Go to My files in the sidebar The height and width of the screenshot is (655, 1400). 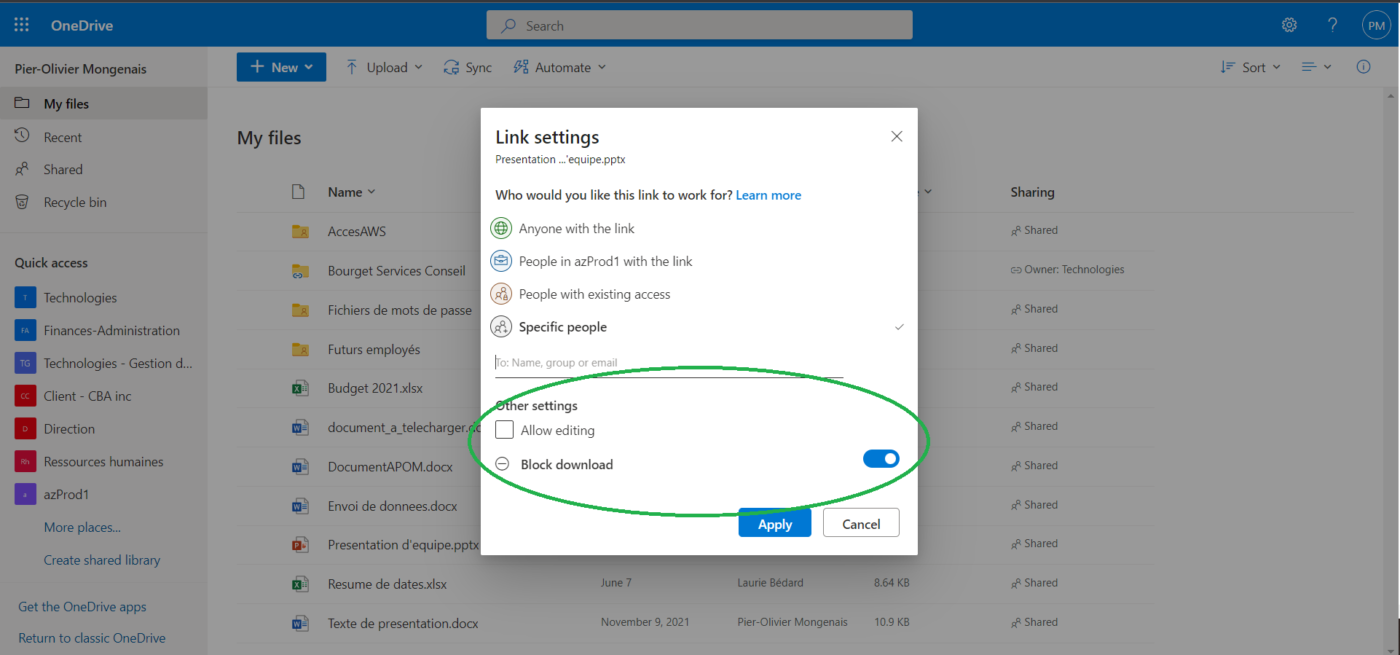104,104
